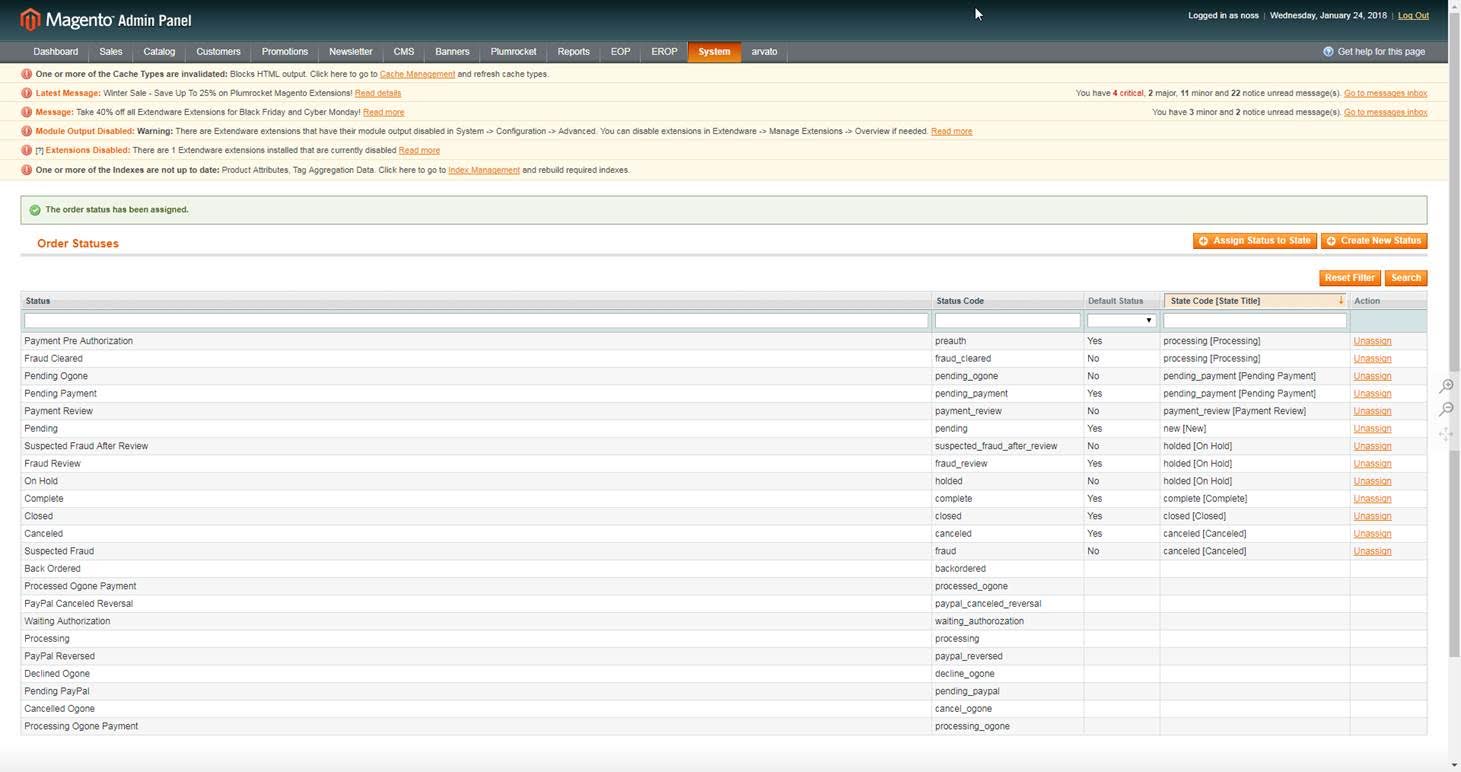Click the zoom-out magnifier icon at right edge
Image resolution: width=1461 pixels, height=772 pixels.
click(1446, 410)
